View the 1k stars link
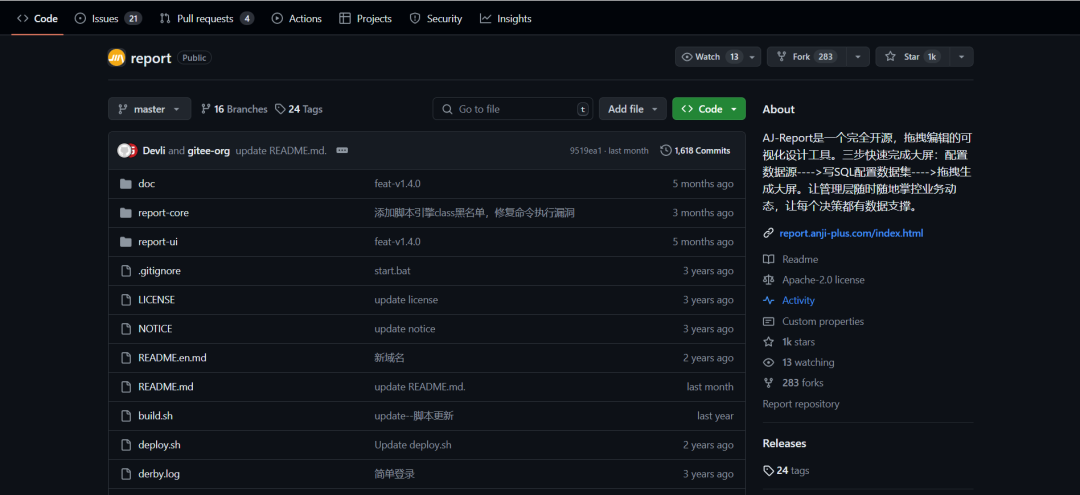Viewport: 1080px width, 495px height. click(798, 342)
